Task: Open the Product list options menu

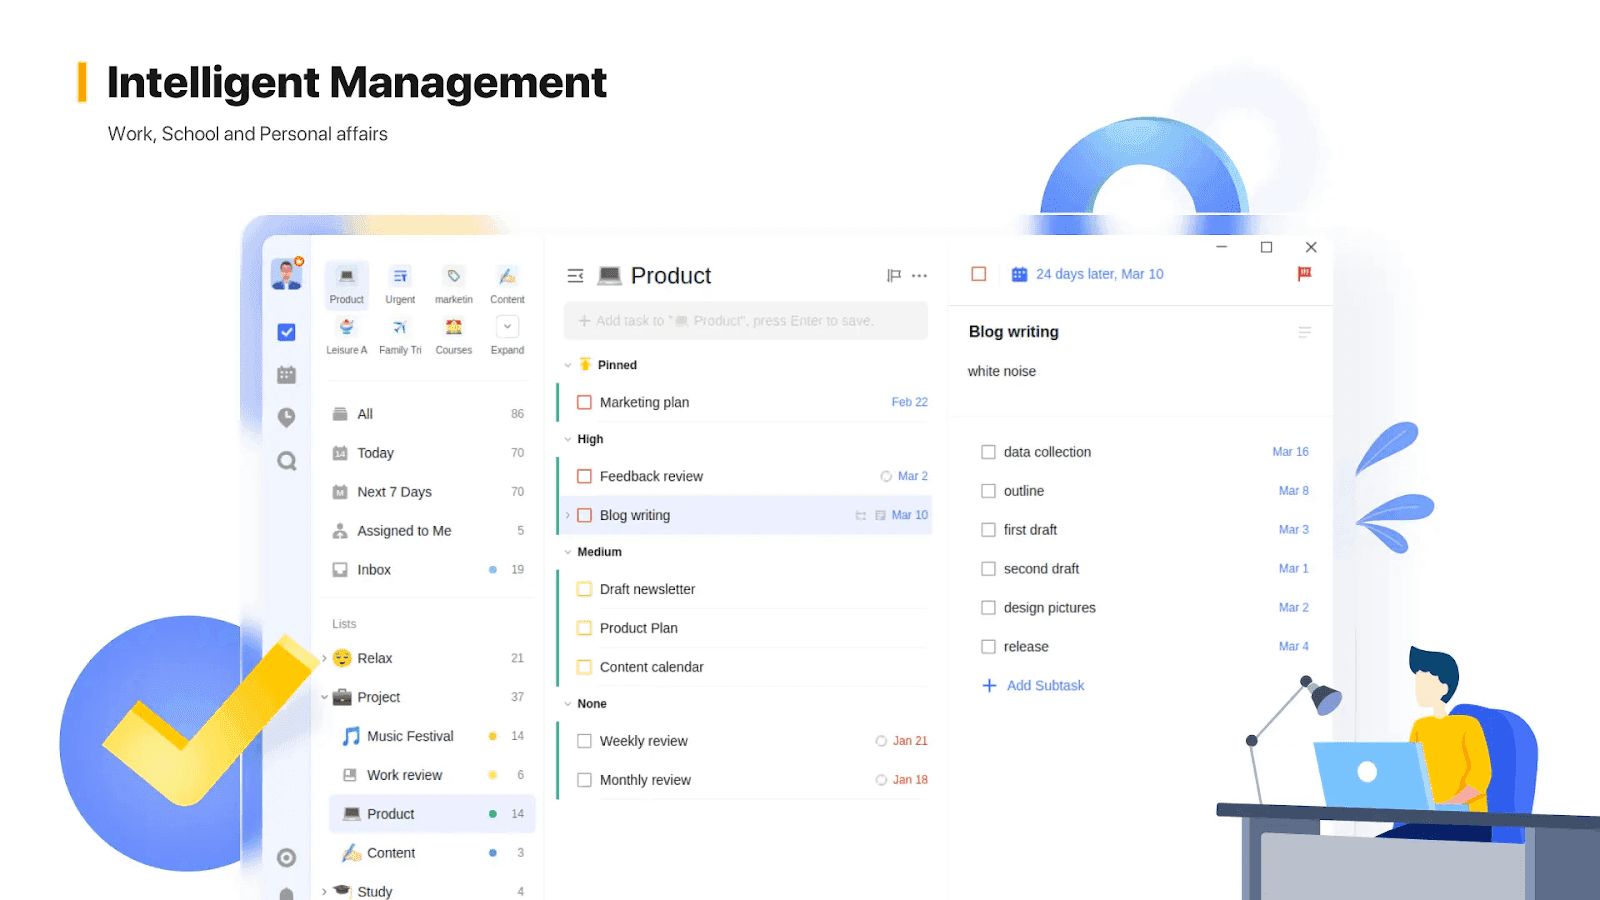Action: 918,275
